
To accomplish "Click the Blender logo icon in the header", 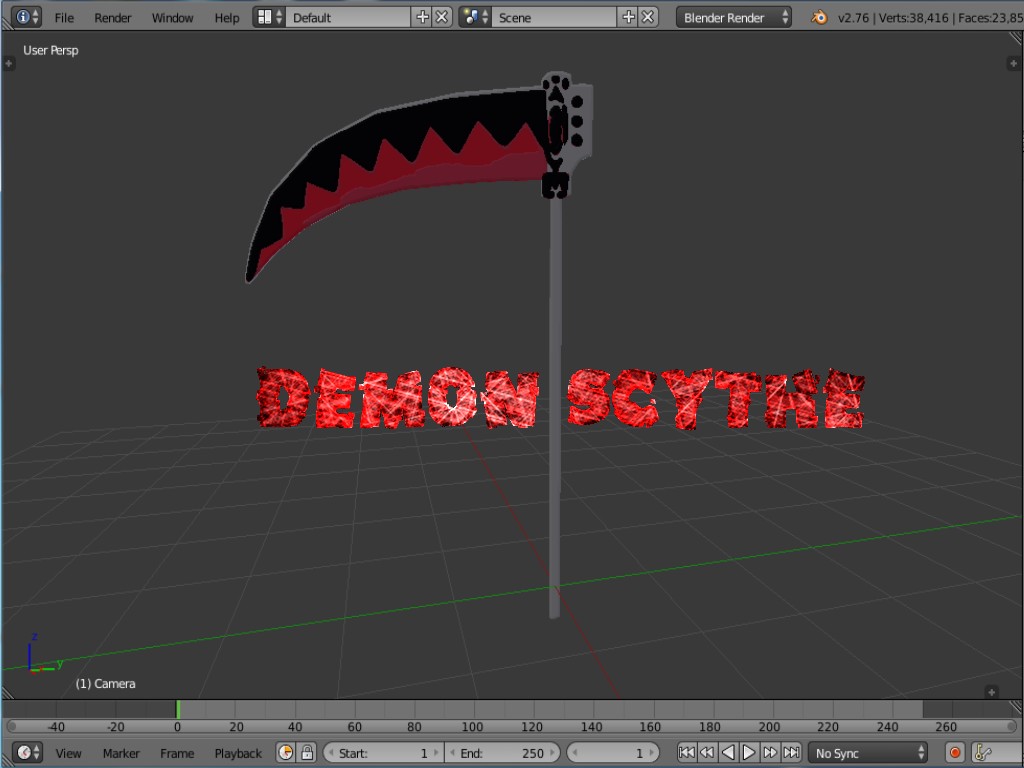I will [818, 17].
